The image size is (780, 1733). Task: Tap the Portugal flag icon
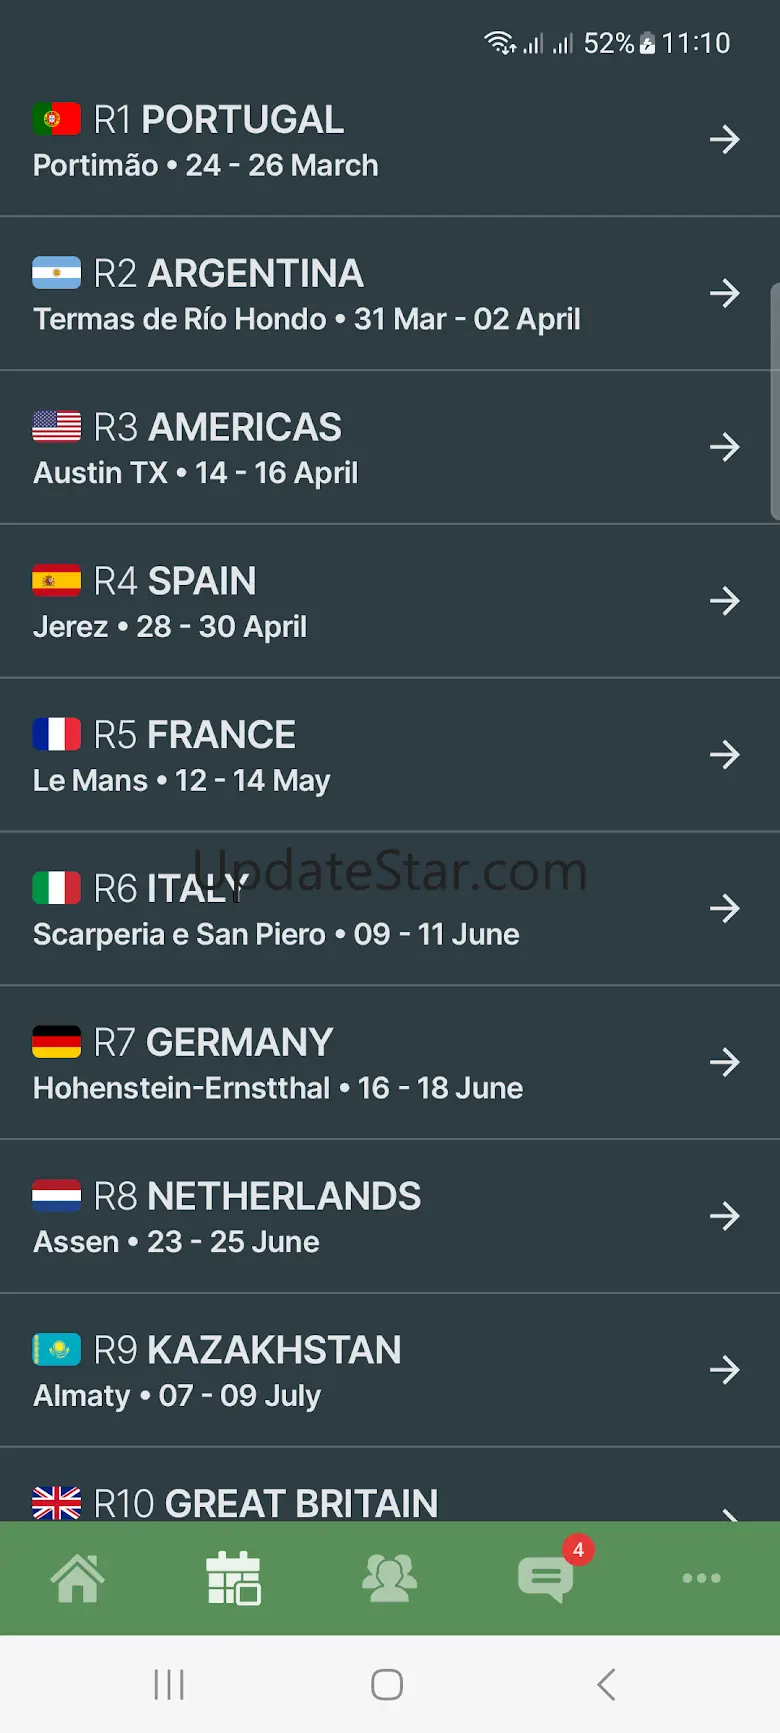click(56, 120)
